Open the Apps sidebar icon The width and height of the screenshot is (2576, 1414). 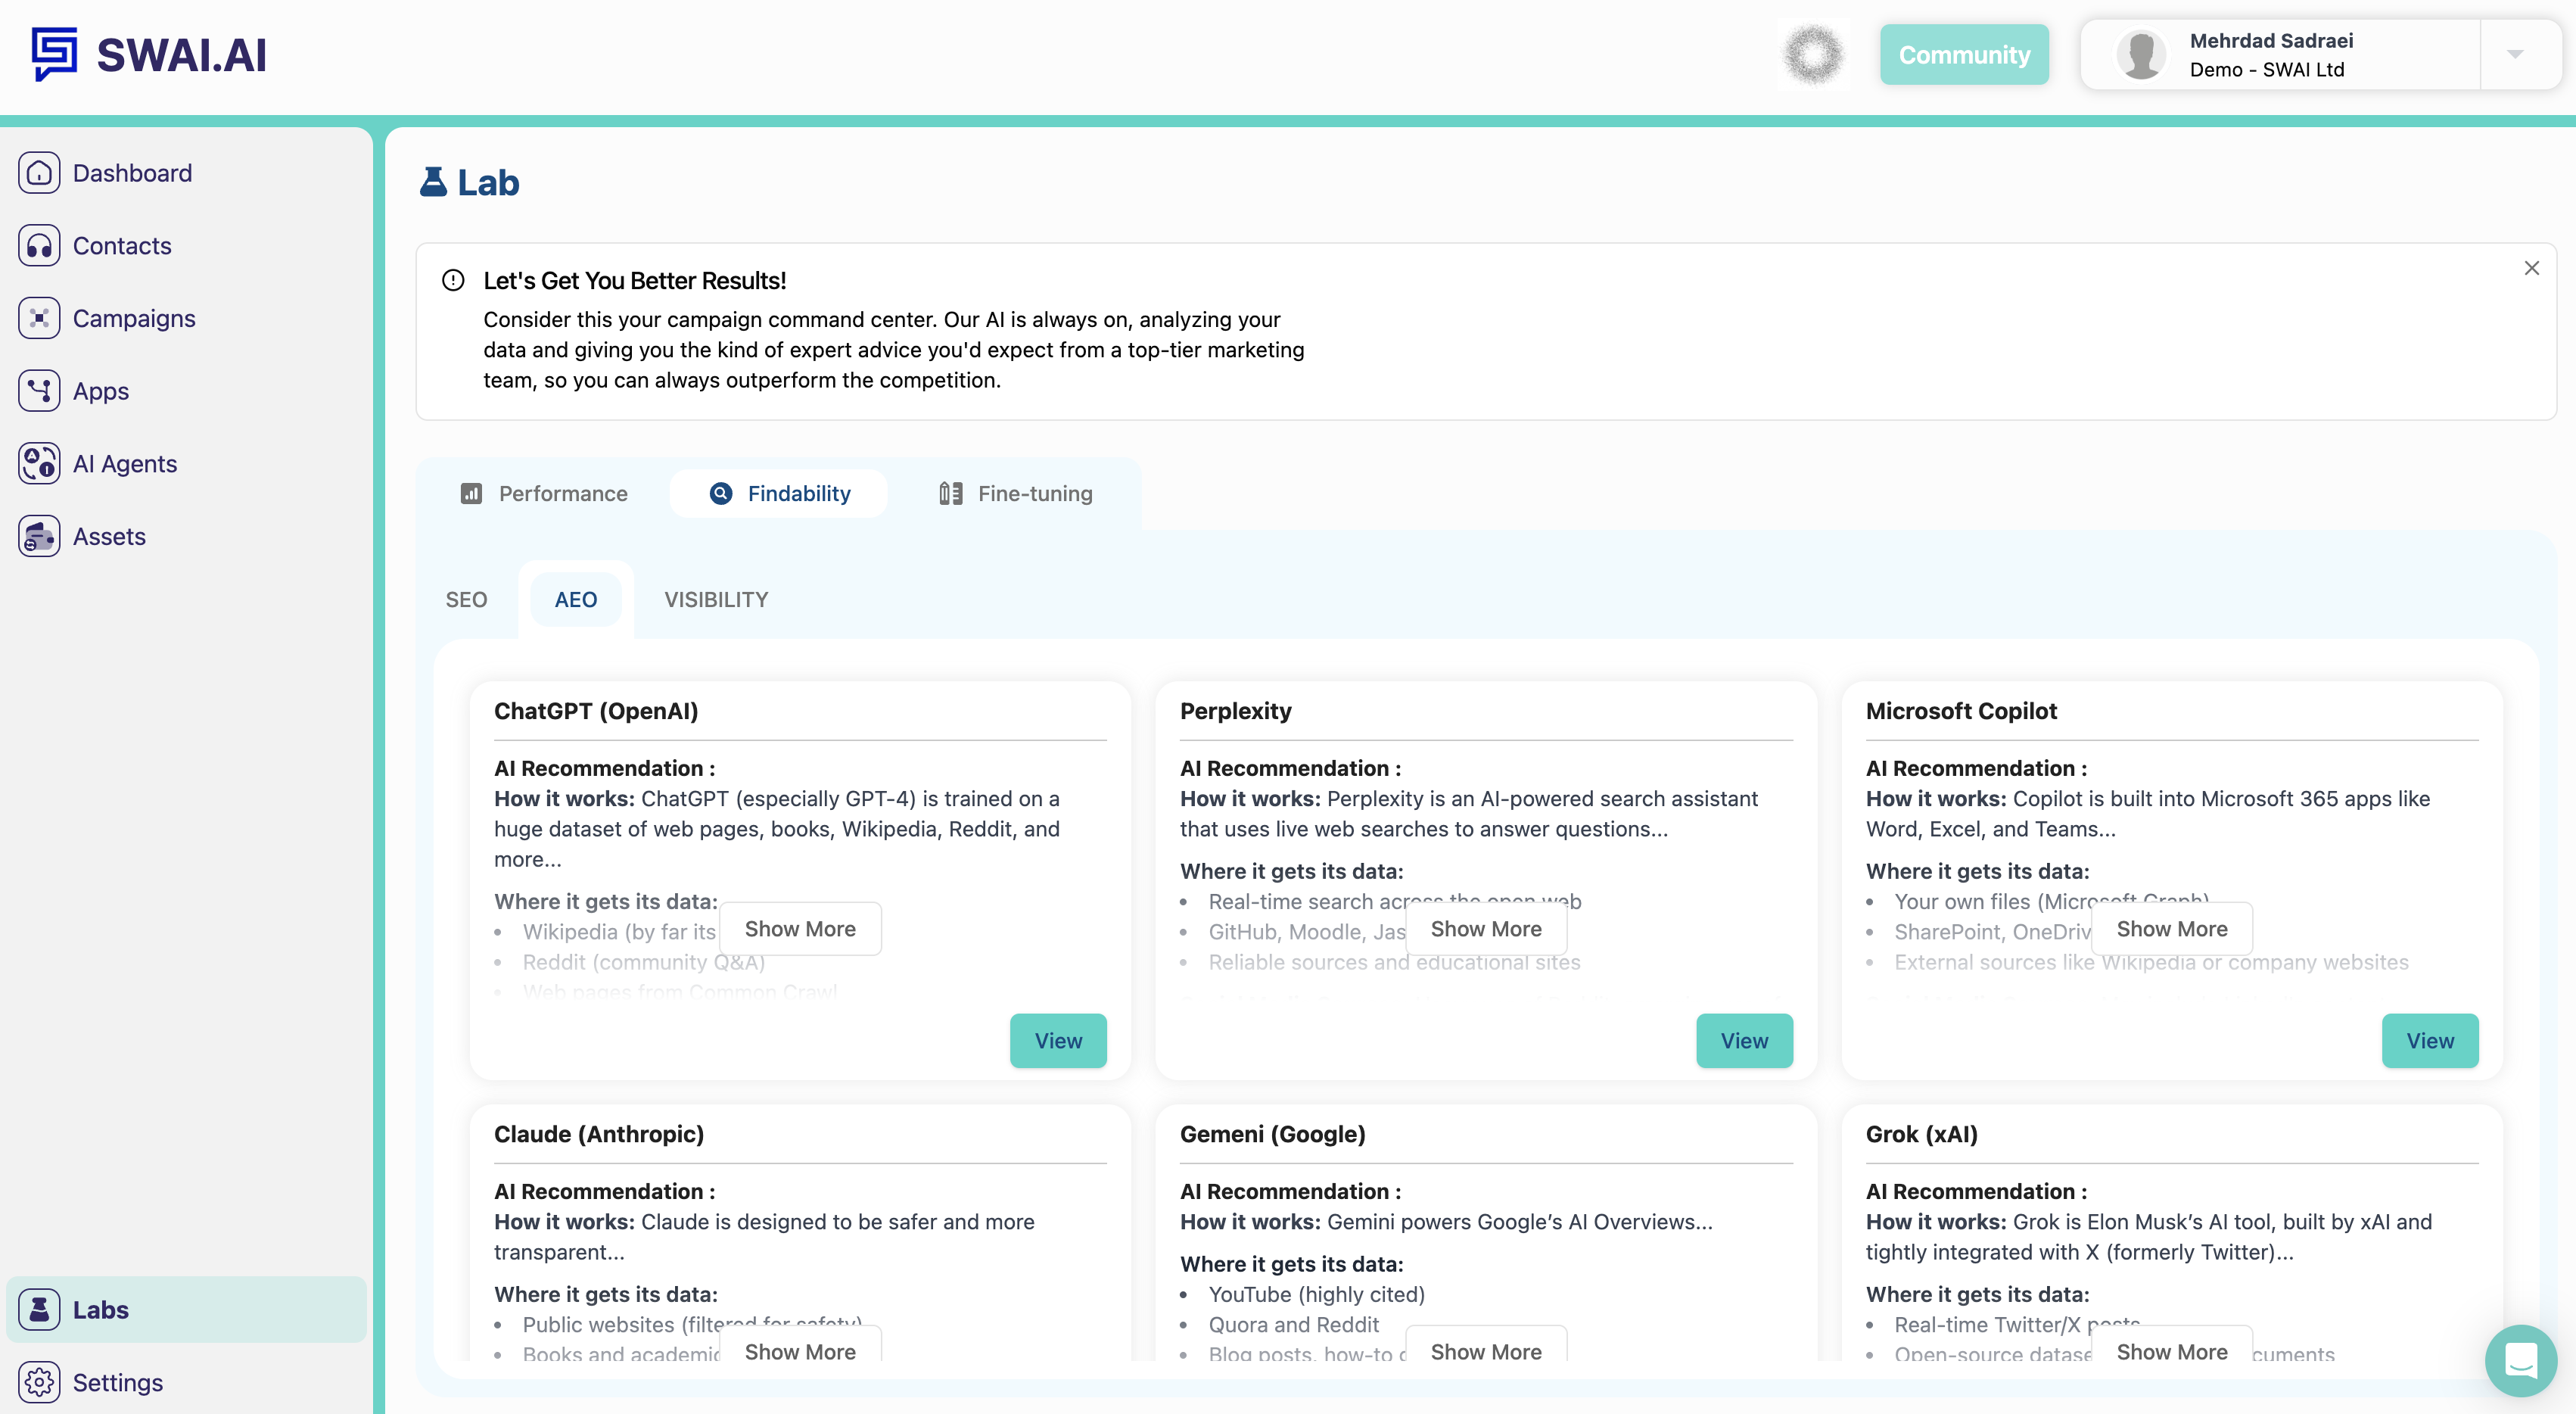pyautogui.click(x=39, y=391)
